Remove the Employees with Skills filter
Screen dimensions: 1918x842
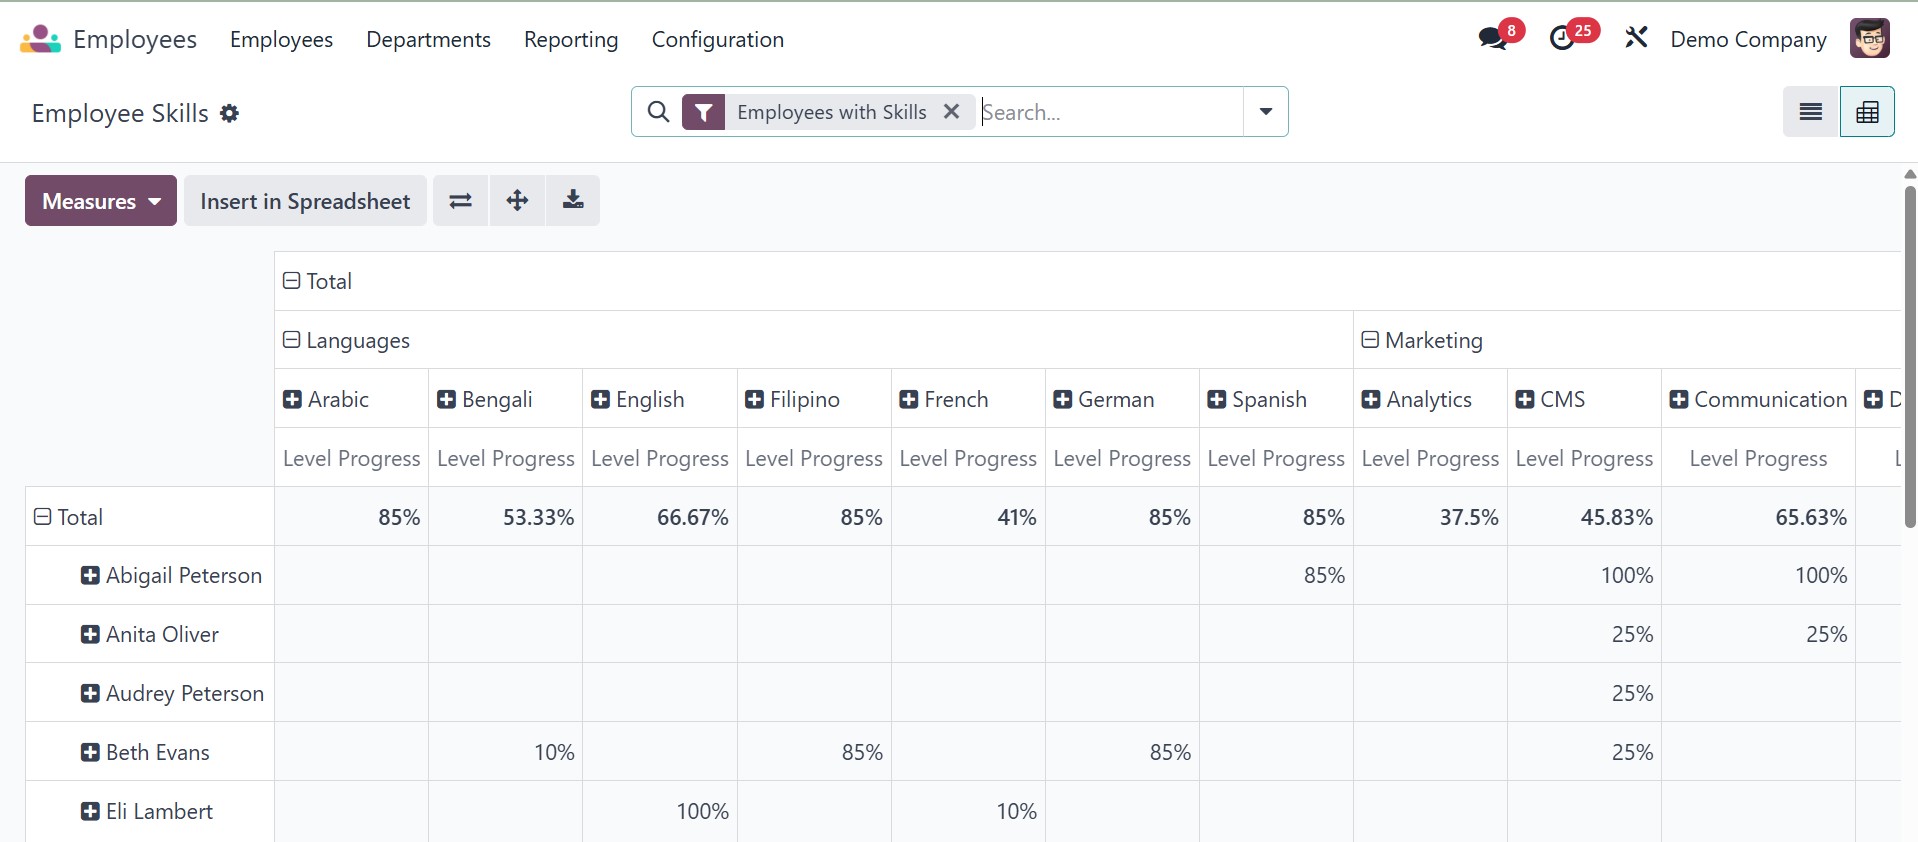pyautogui.click(x=952, y=112)
